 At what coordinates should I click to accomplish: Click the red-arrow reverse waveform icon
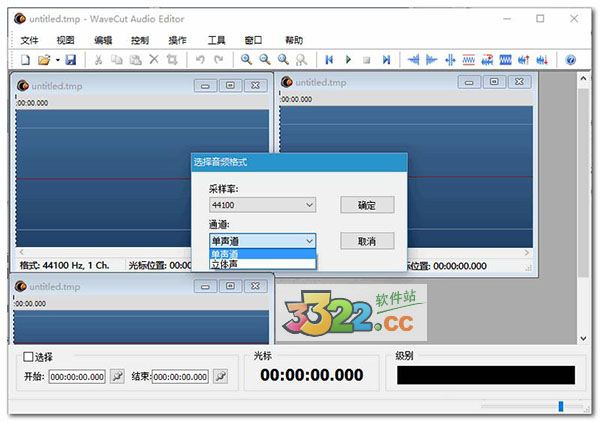487,60
